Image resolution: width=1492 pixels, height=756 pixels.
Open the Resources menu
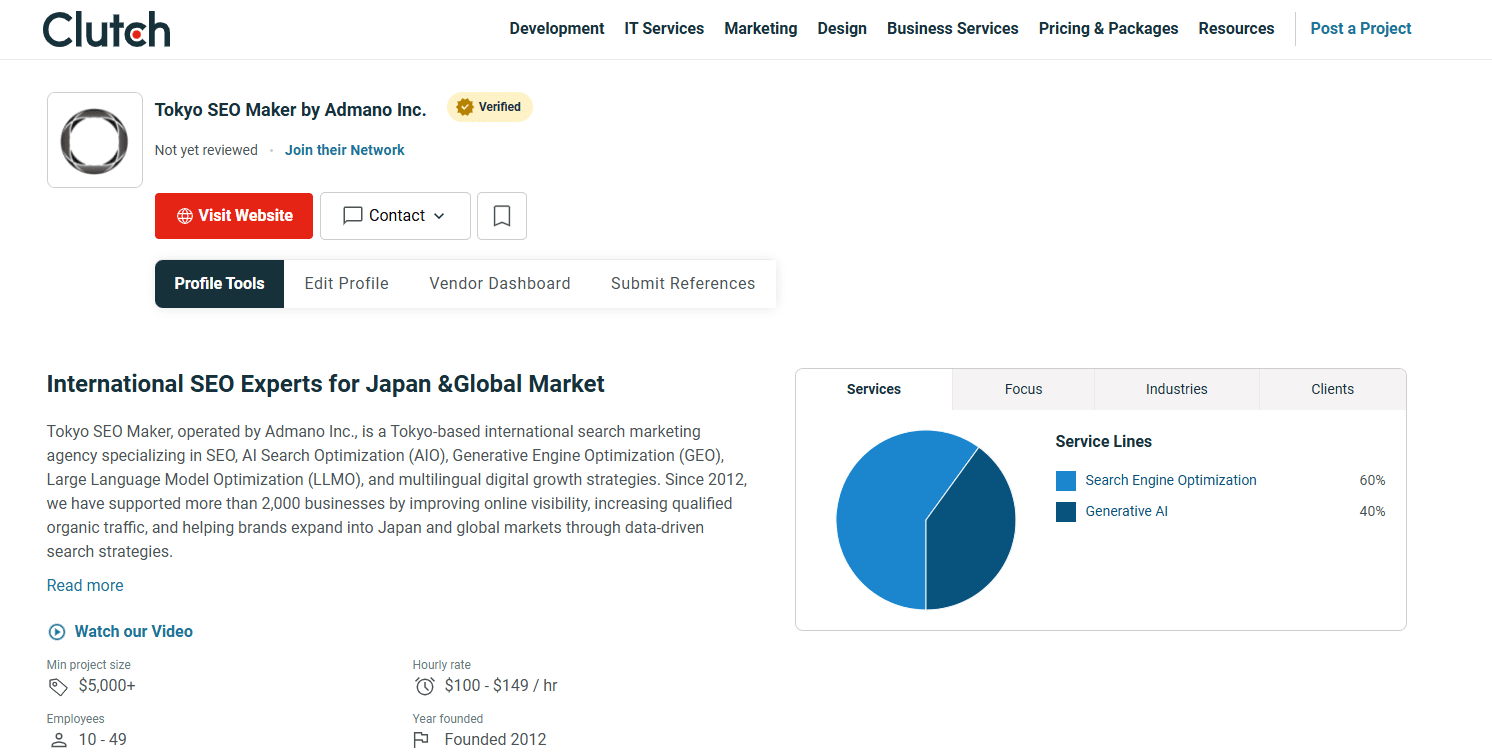pos(1237,29)
